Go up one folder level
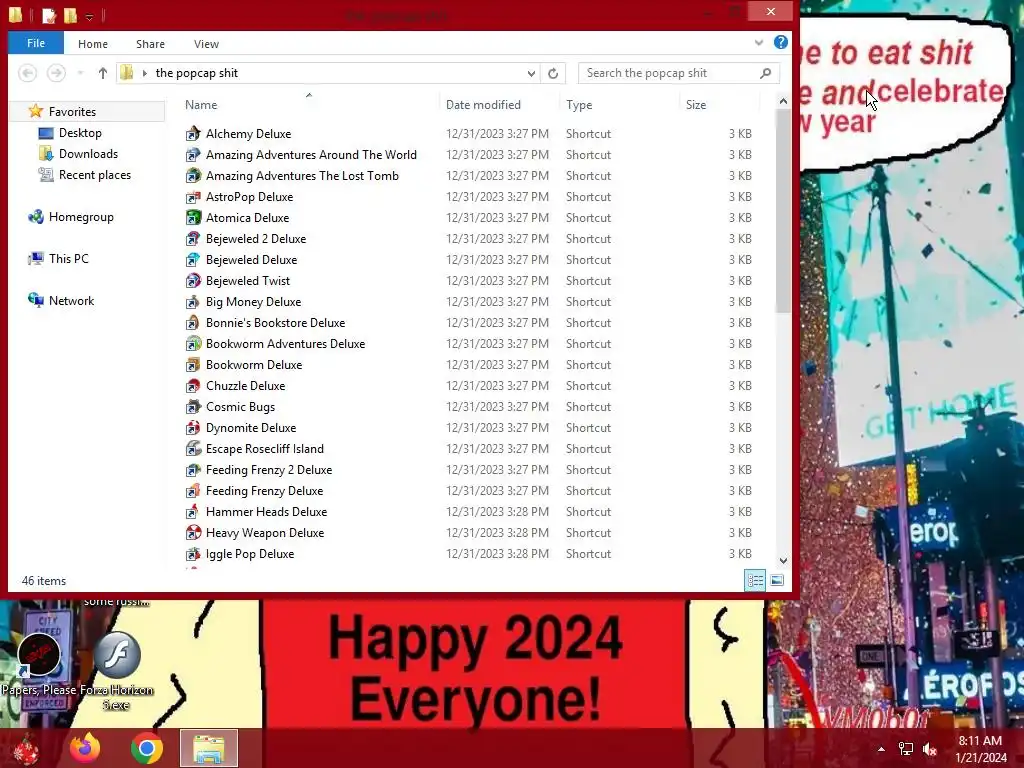Screen dimensions: 1024x768 tap(103, 73)
